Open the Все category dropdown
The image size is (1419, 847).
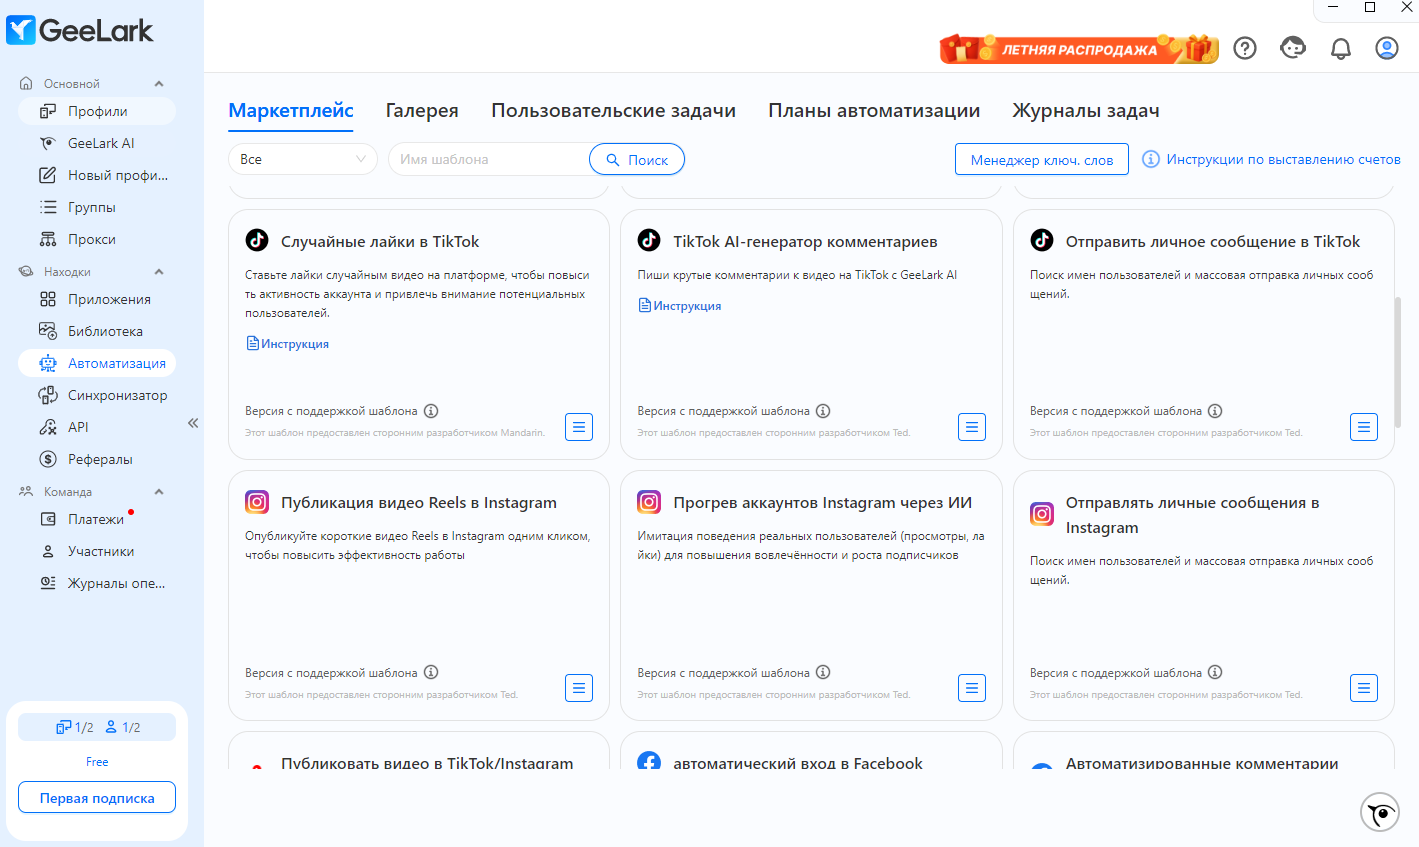303,159
